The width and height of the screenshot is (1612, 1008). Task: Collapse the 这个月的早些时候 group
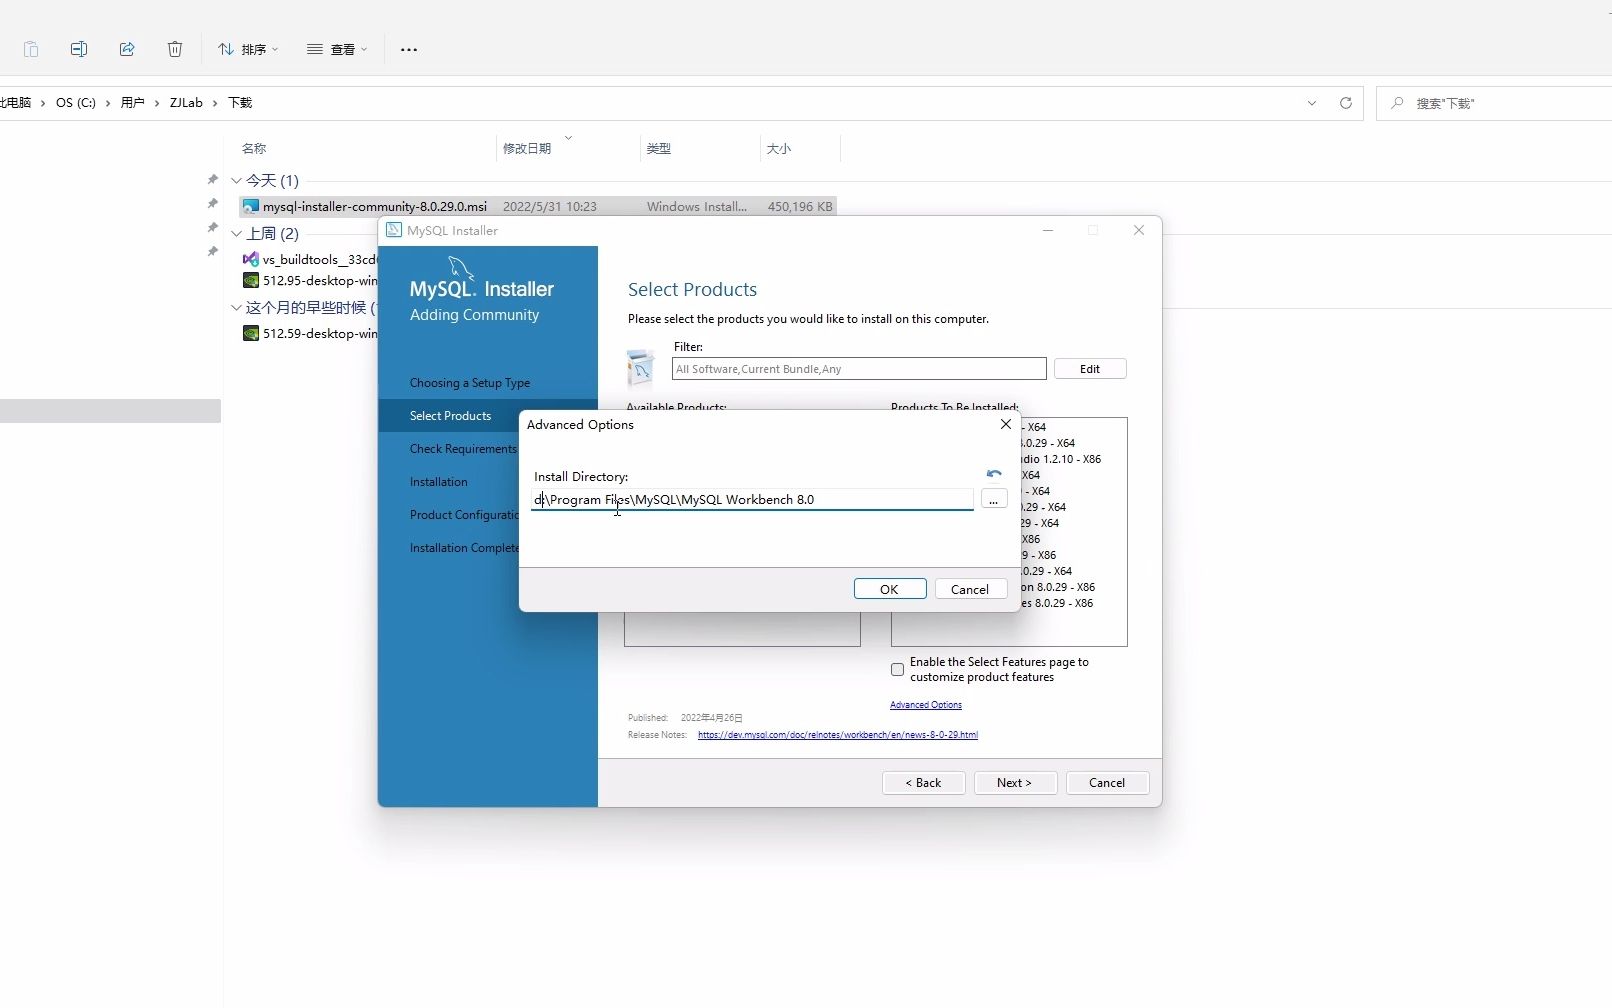[x=236, y=308]
